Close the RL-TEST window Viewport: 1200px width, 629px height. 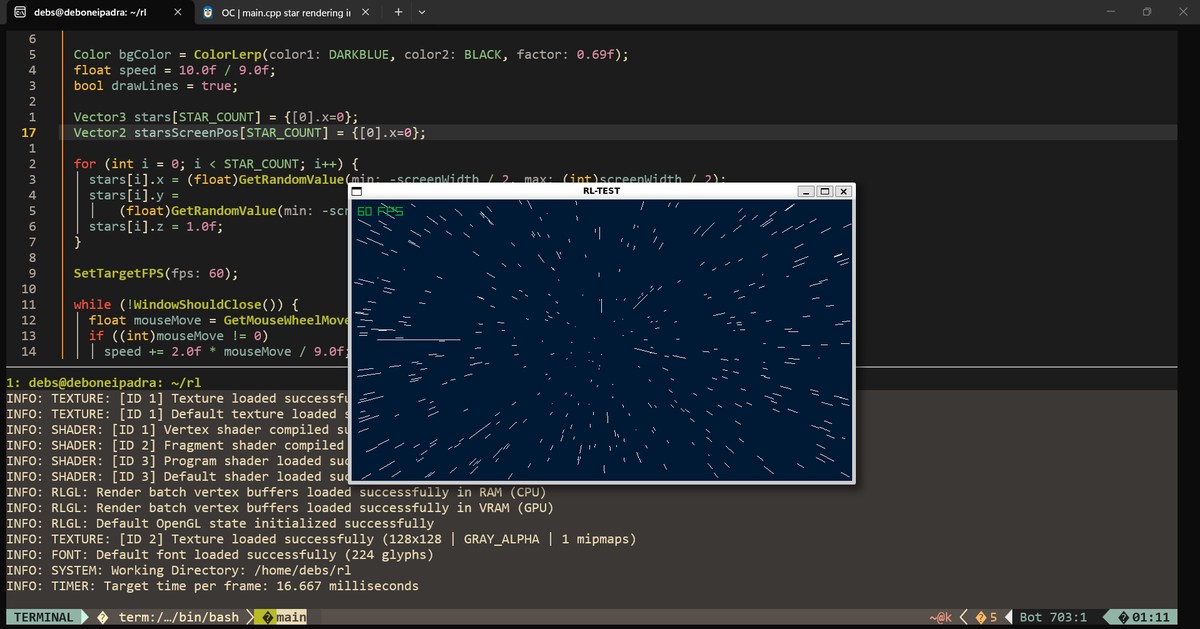[x=843, y=191]
